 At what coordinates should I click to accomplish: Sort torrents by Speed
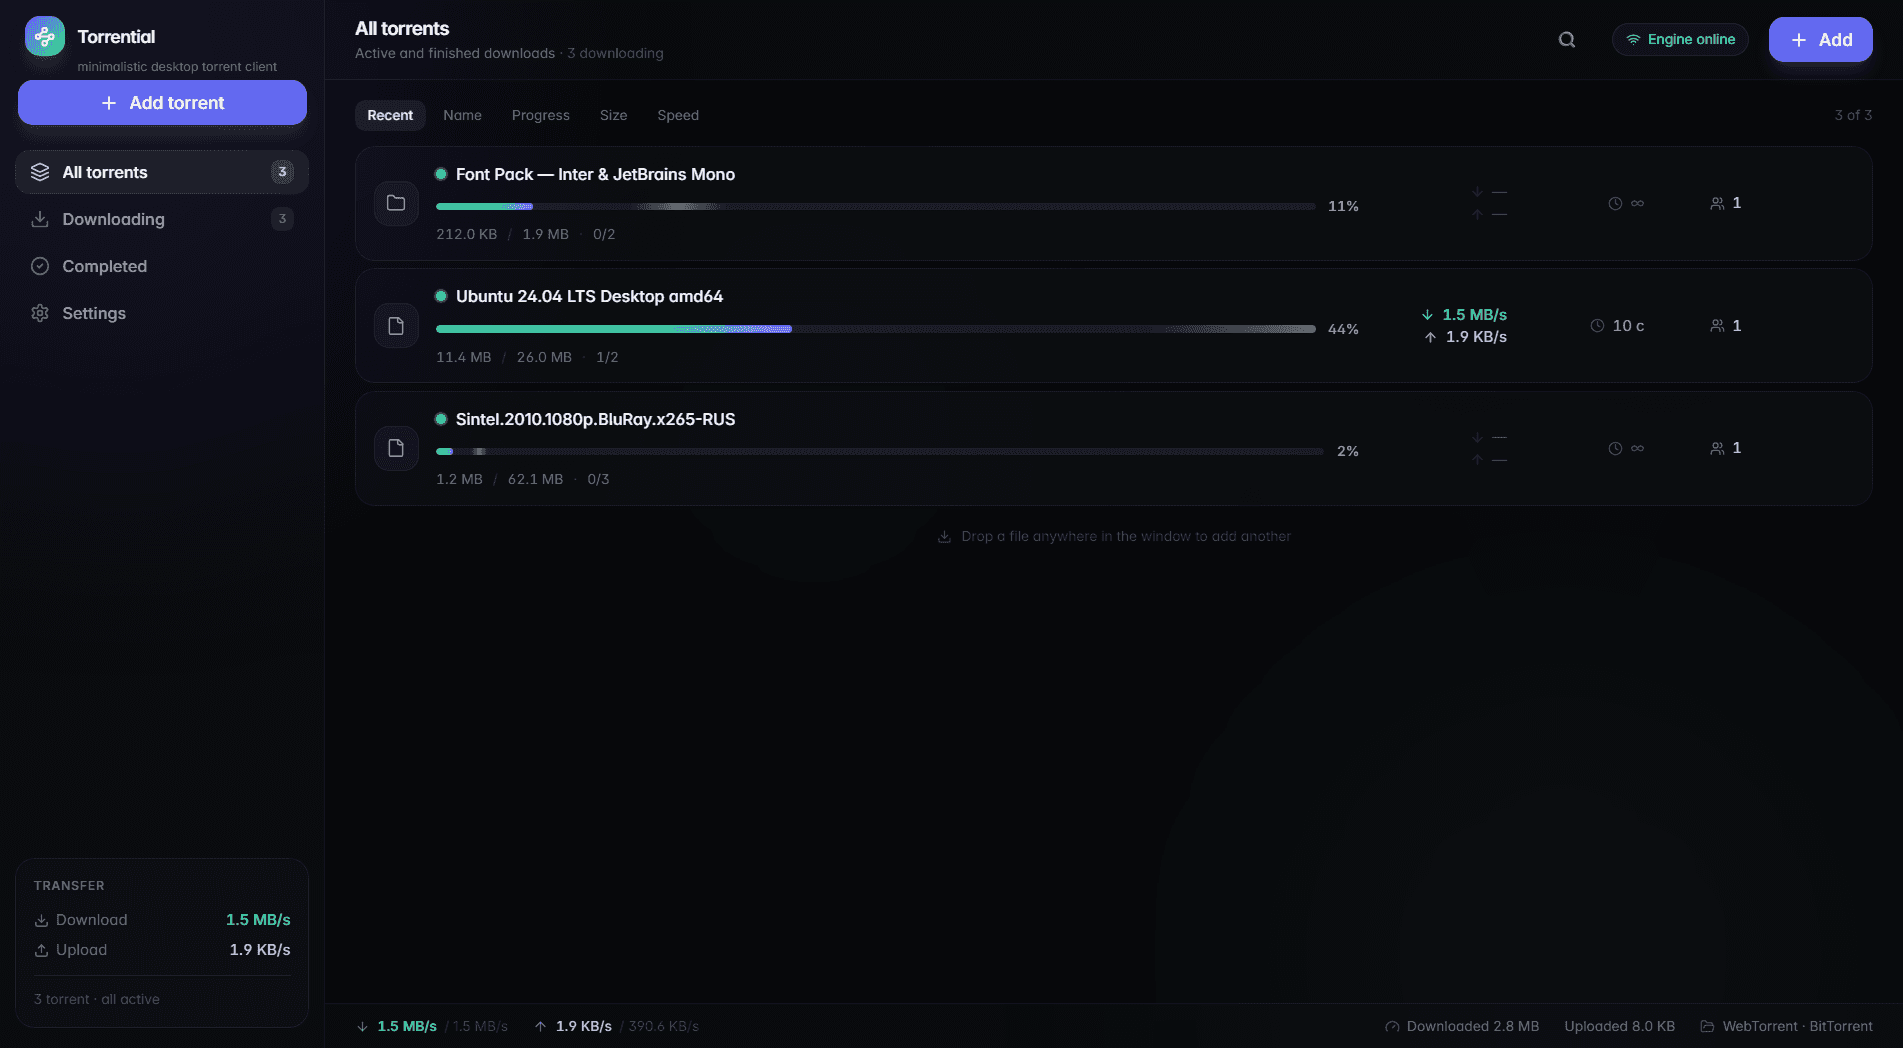coord(678,115)
